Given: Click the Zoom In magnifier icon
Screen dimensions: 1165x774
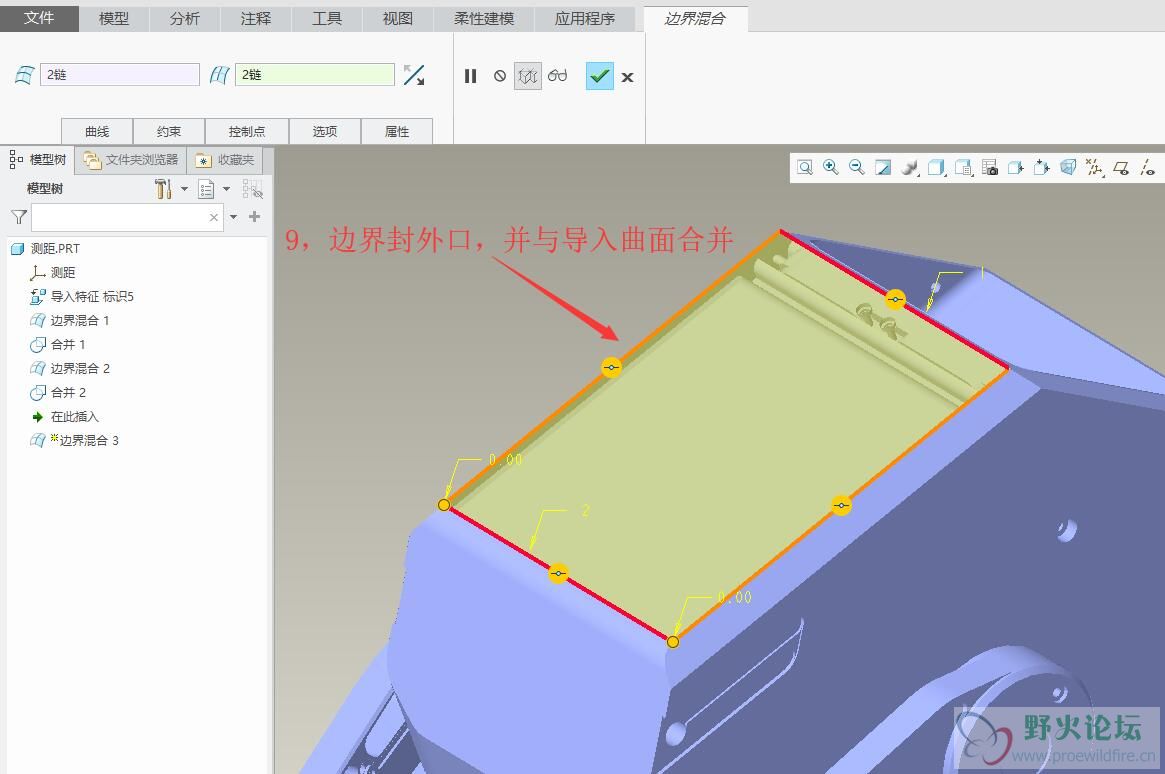Looking at the screenshot, I should coord(830,168).
